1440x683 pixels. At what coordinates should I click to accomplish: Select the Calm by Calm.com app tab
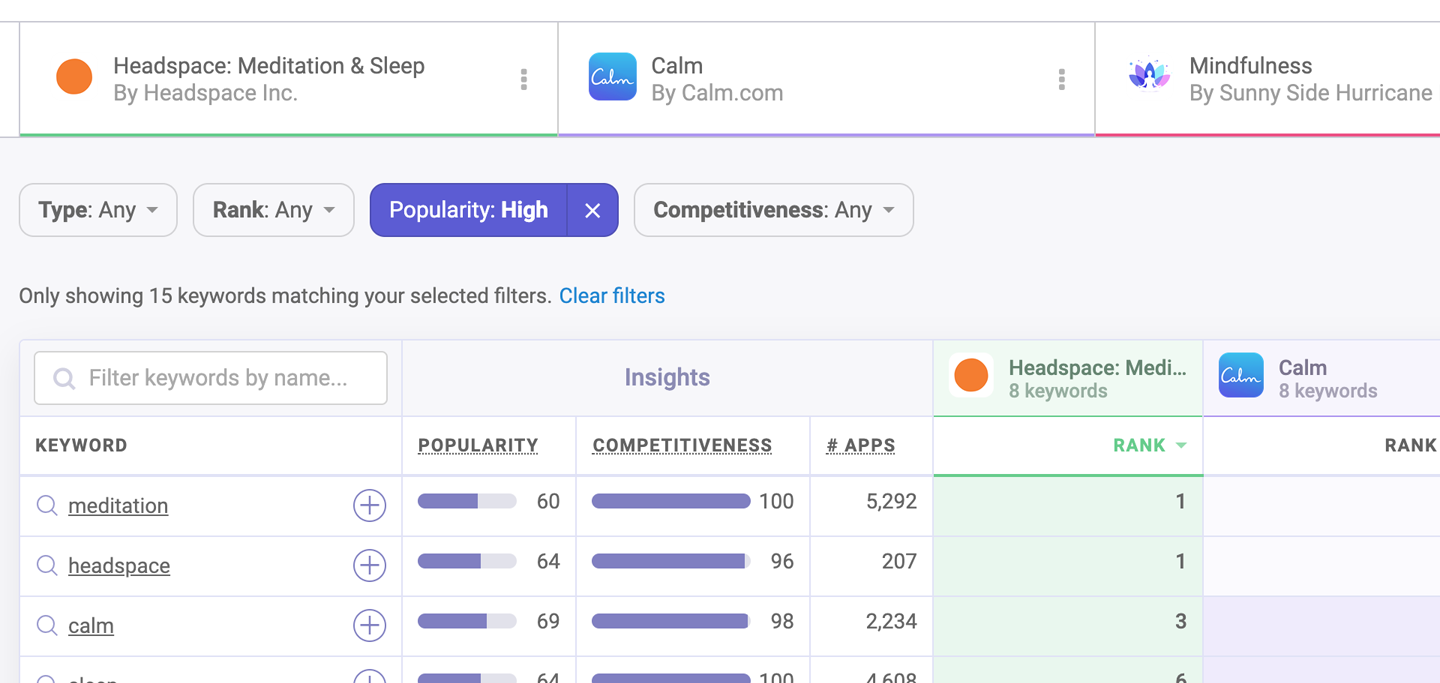826,79
